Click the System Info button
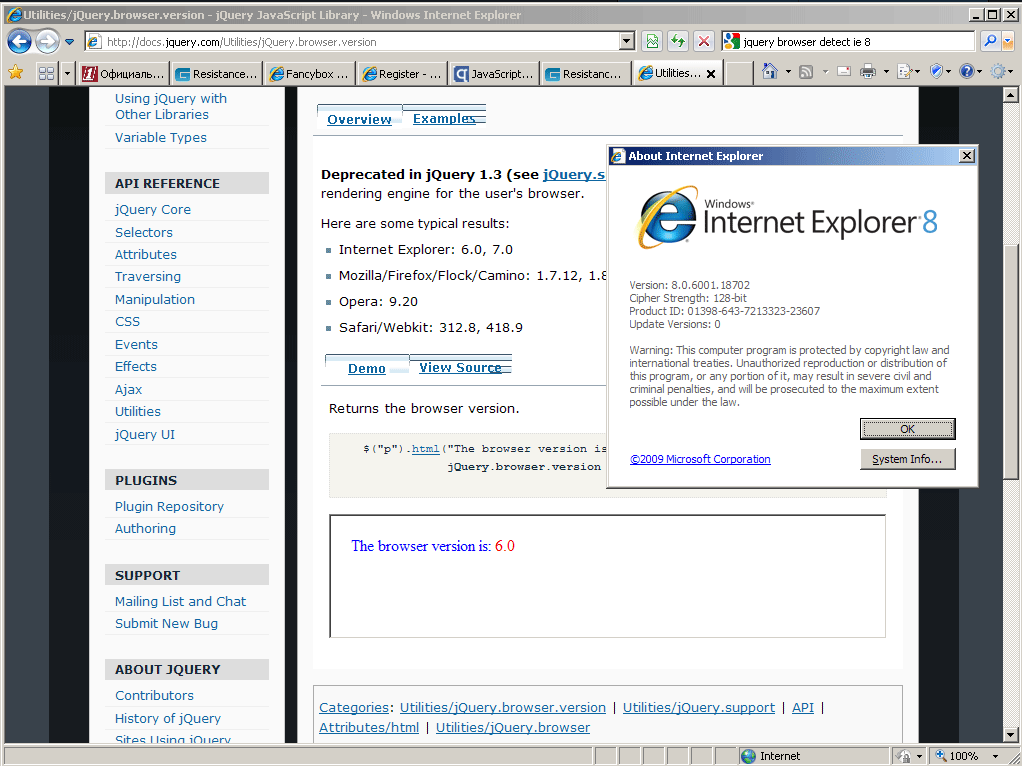The width and height of the screenshot is (1022, 766). [907, 459]
